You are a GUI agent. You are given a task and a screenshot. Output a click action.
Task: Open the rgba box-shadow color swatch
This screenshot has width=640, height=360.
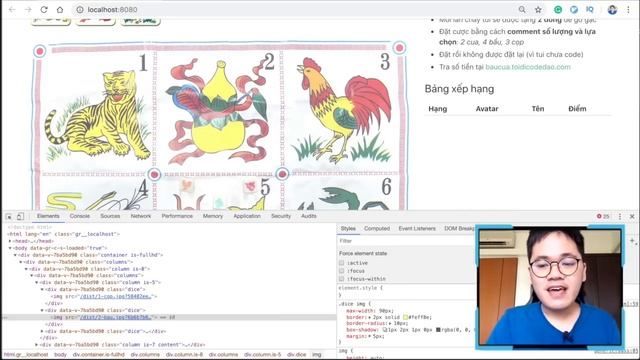438,330
